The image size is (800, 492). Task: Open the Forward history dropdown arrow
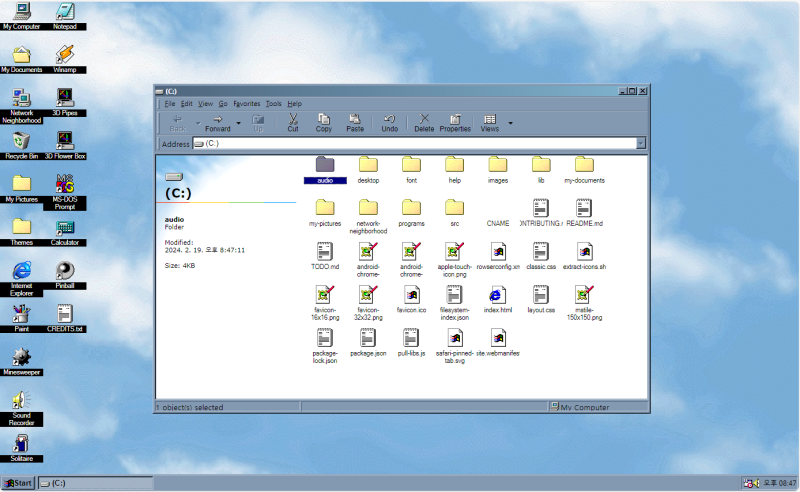pos(238,123)
